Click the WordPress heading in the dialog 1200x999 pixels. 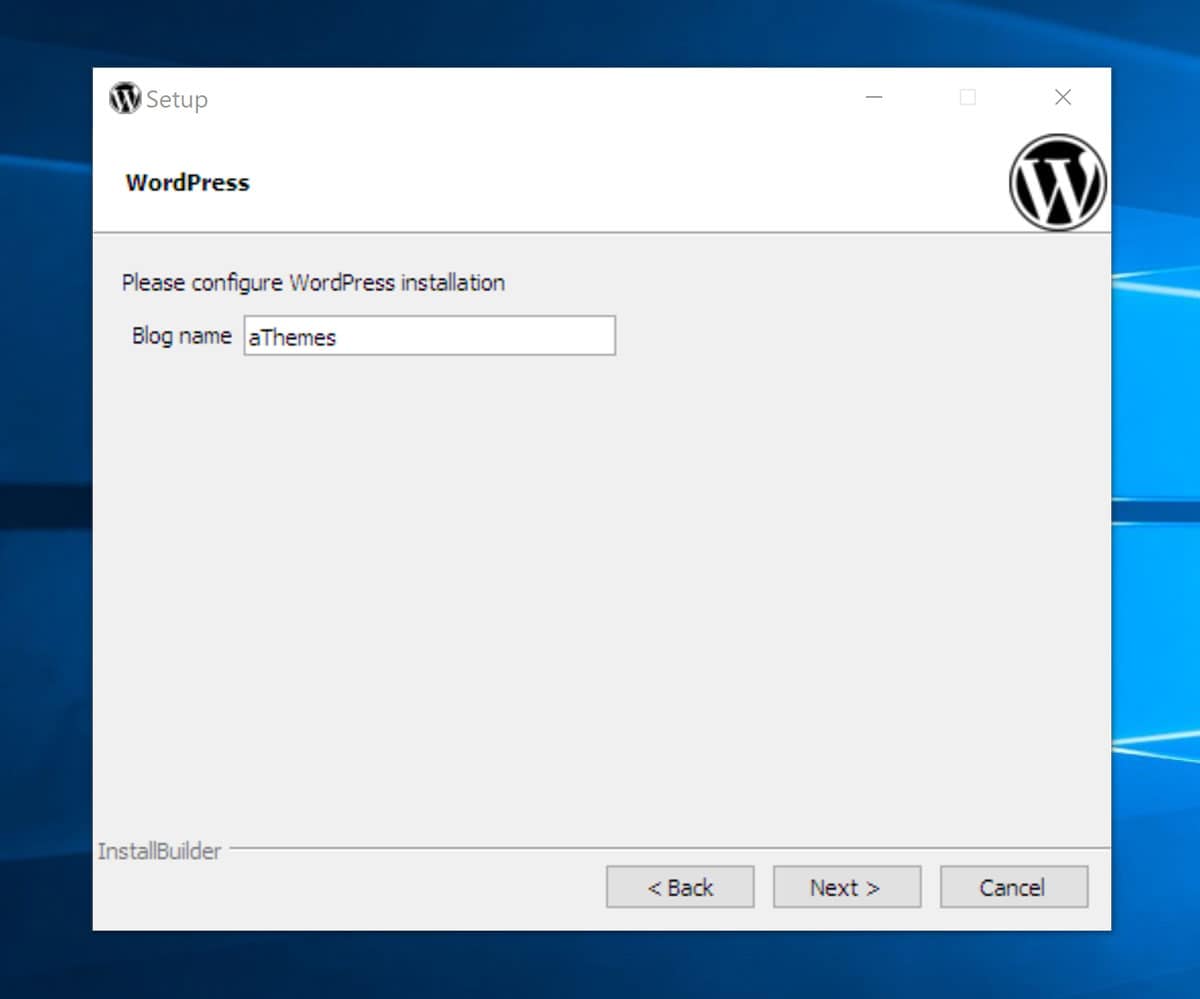pyautogui.click(x=187, y=183)
